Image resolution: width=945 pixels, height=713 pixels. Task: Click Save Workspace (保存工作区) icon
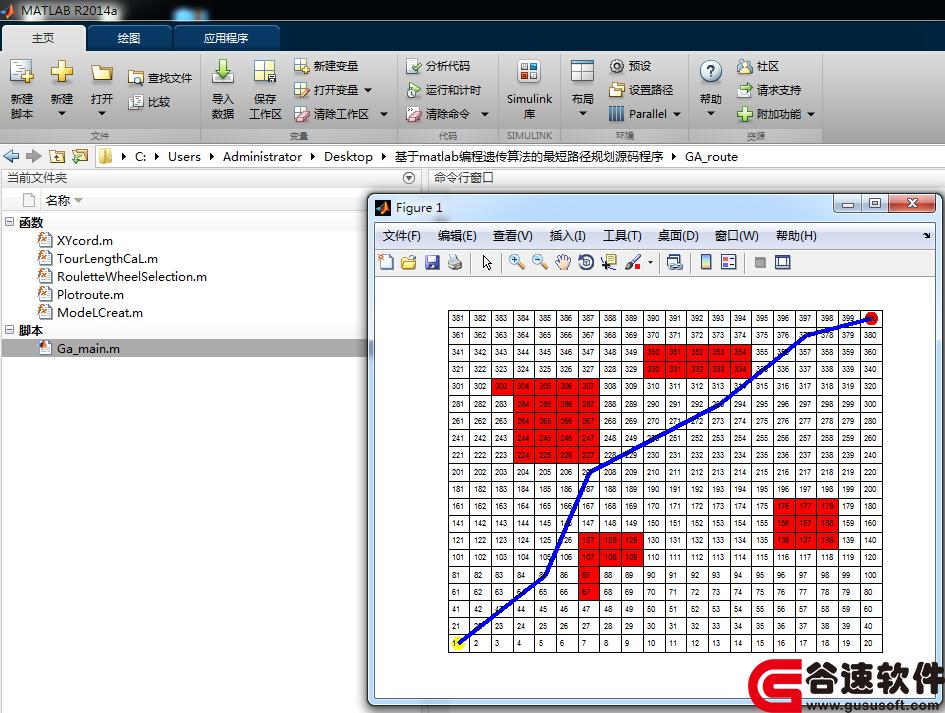[265, 72]
